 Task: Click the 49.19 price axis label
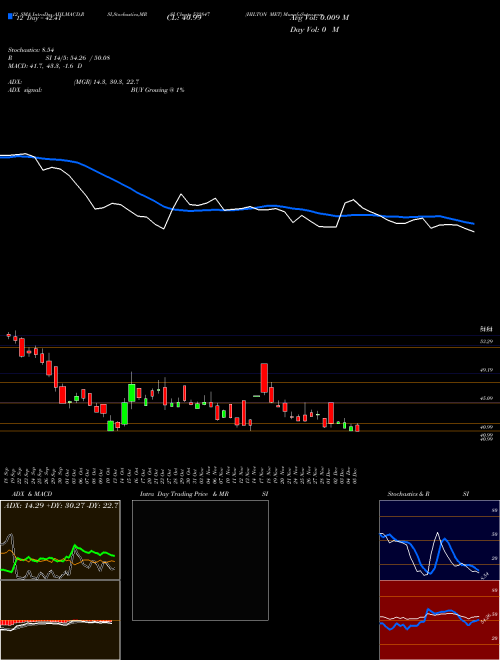[x=486, y=370]
